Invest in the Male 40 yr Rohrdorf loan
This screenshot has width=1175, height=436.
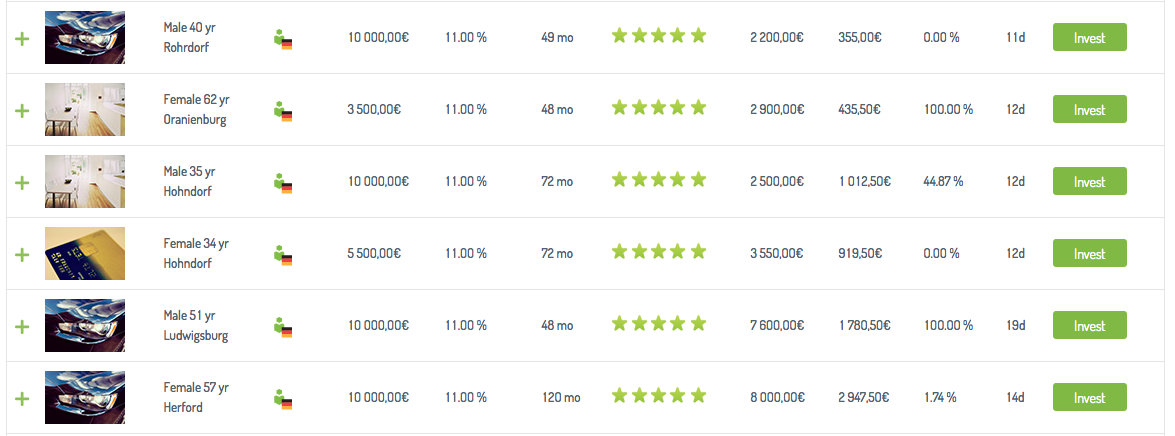click(1089, 38)
